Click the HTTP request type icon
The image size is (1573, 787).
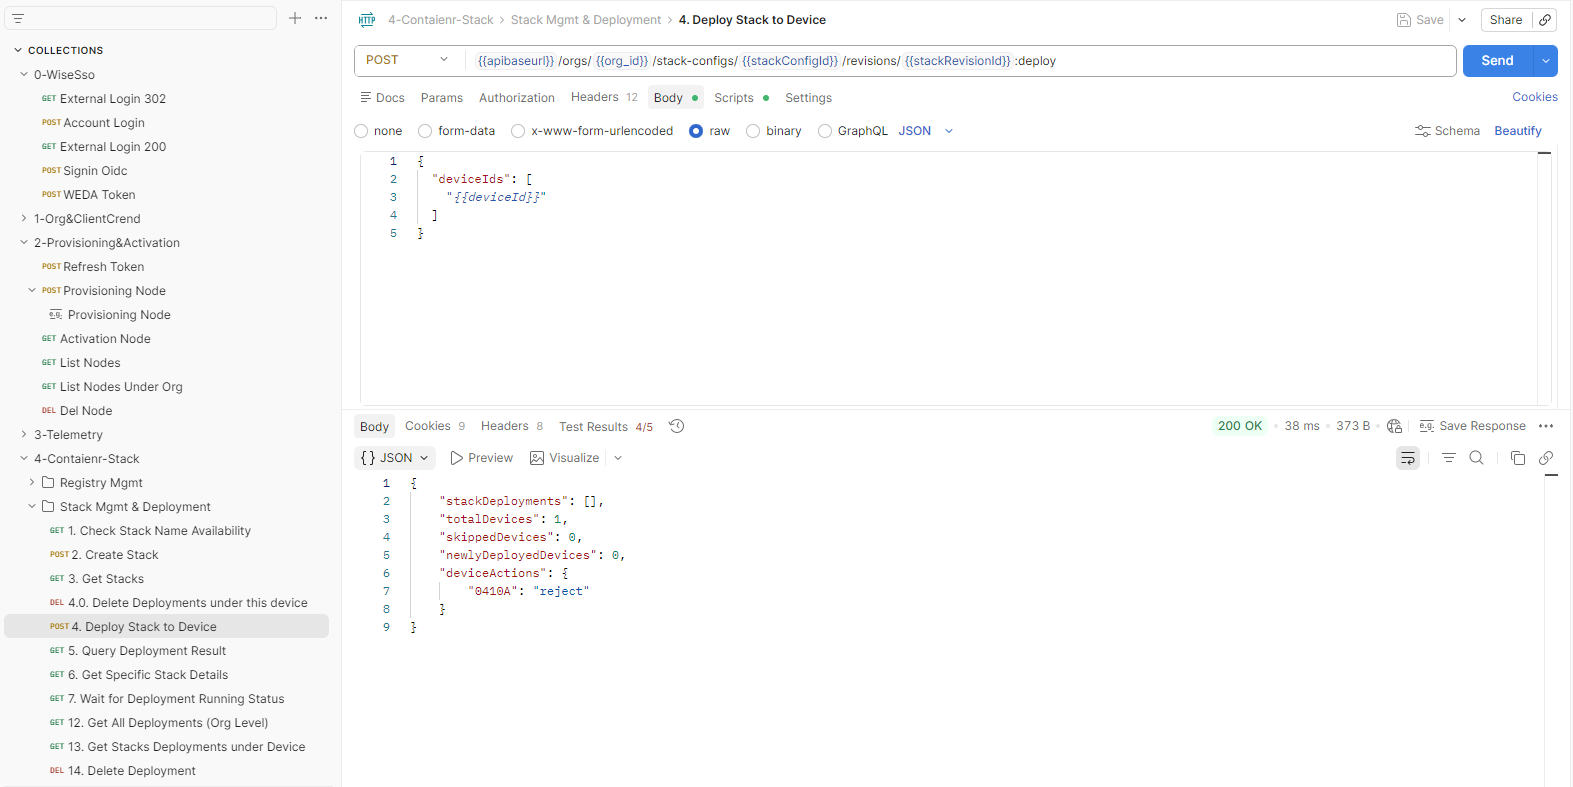pyautogui.click(x=367, y=20)
